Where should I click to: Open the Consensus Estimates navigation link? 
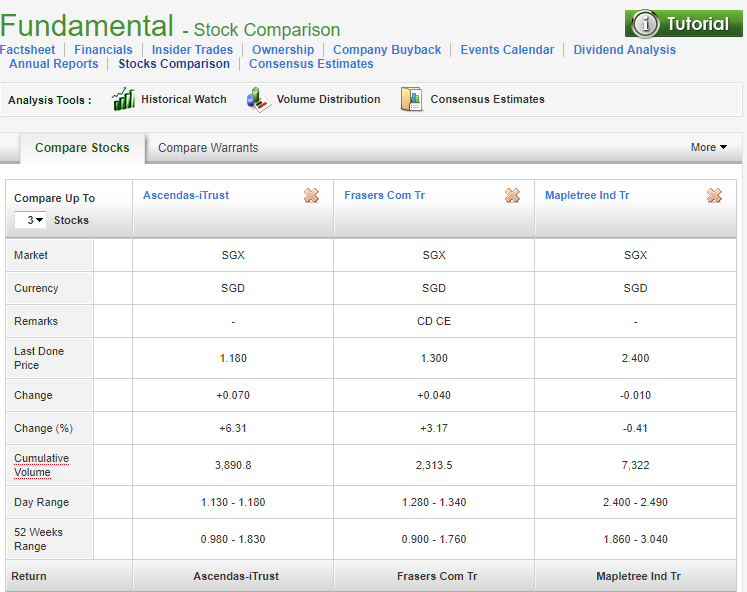(311, 64)
